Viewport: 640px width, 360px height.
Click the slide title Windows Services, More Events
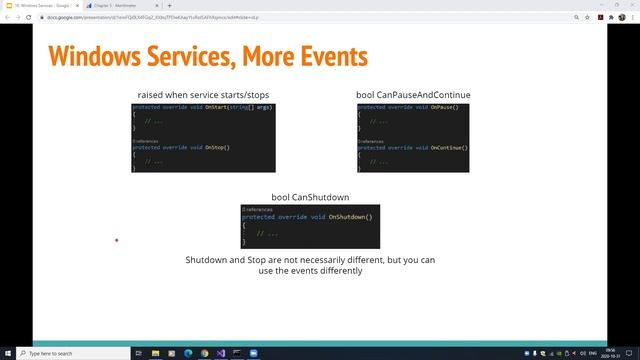click(208, 56)
